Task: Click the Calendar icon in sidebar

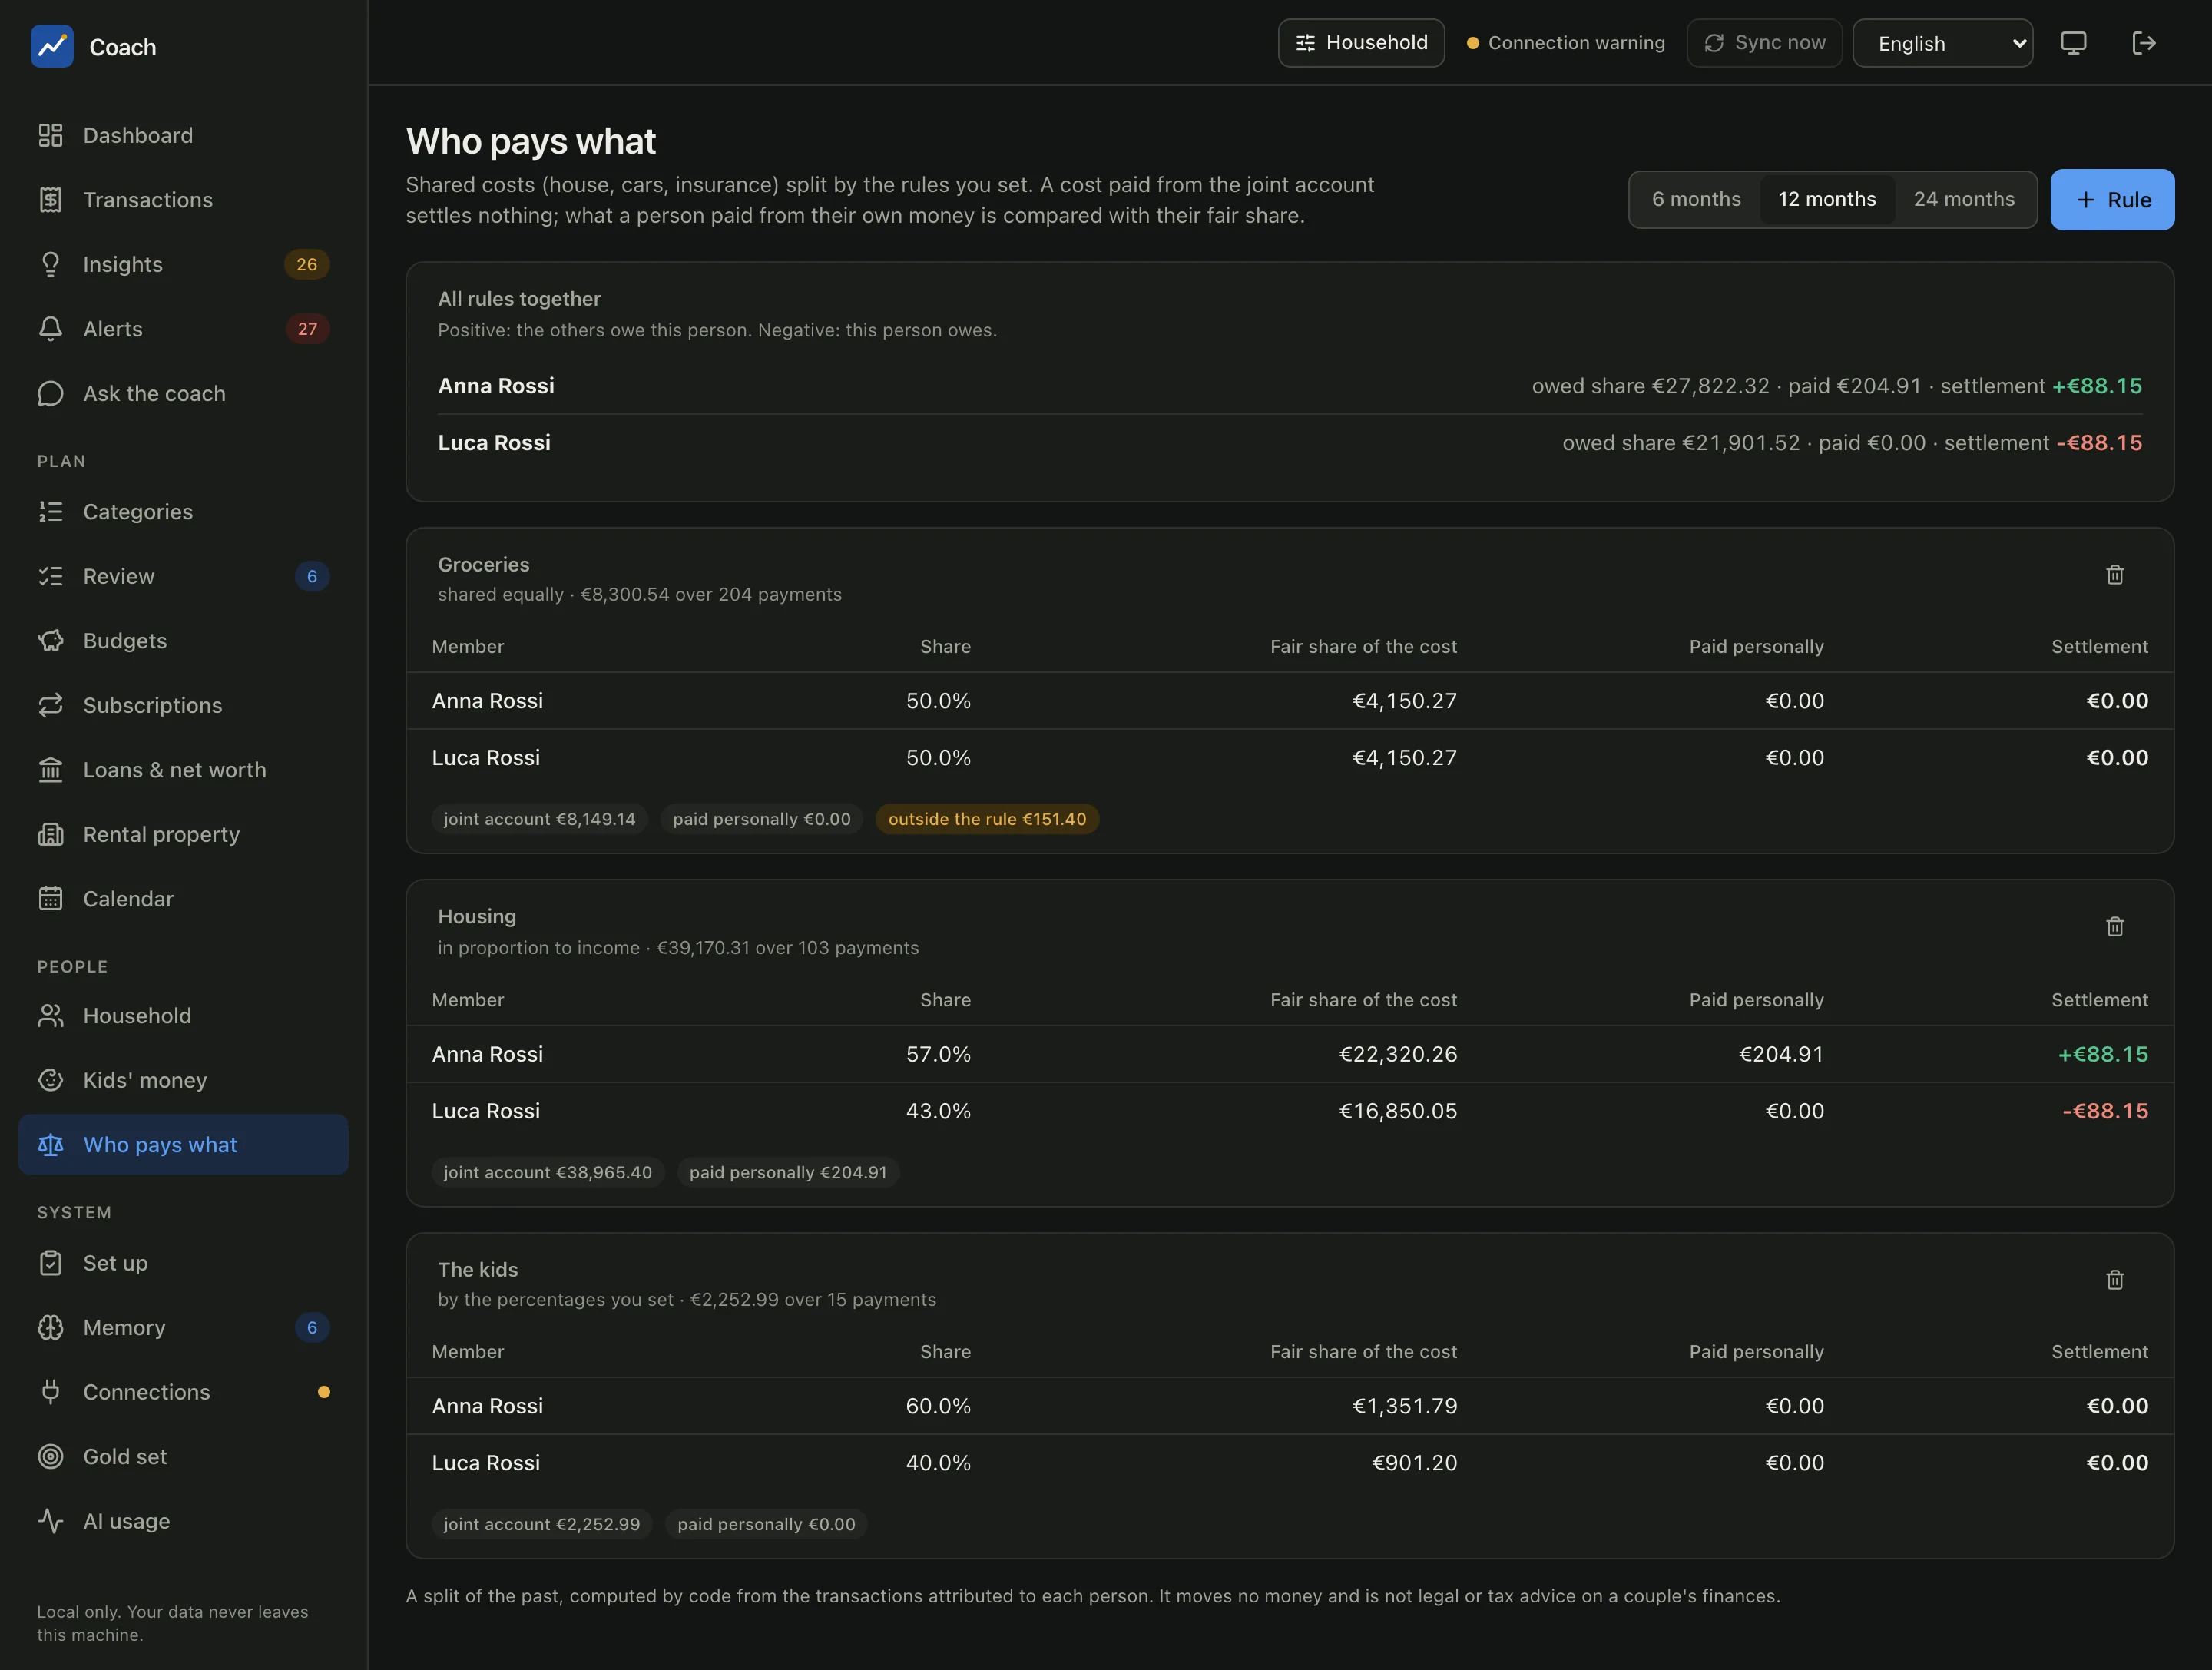Action: [51, 899]
